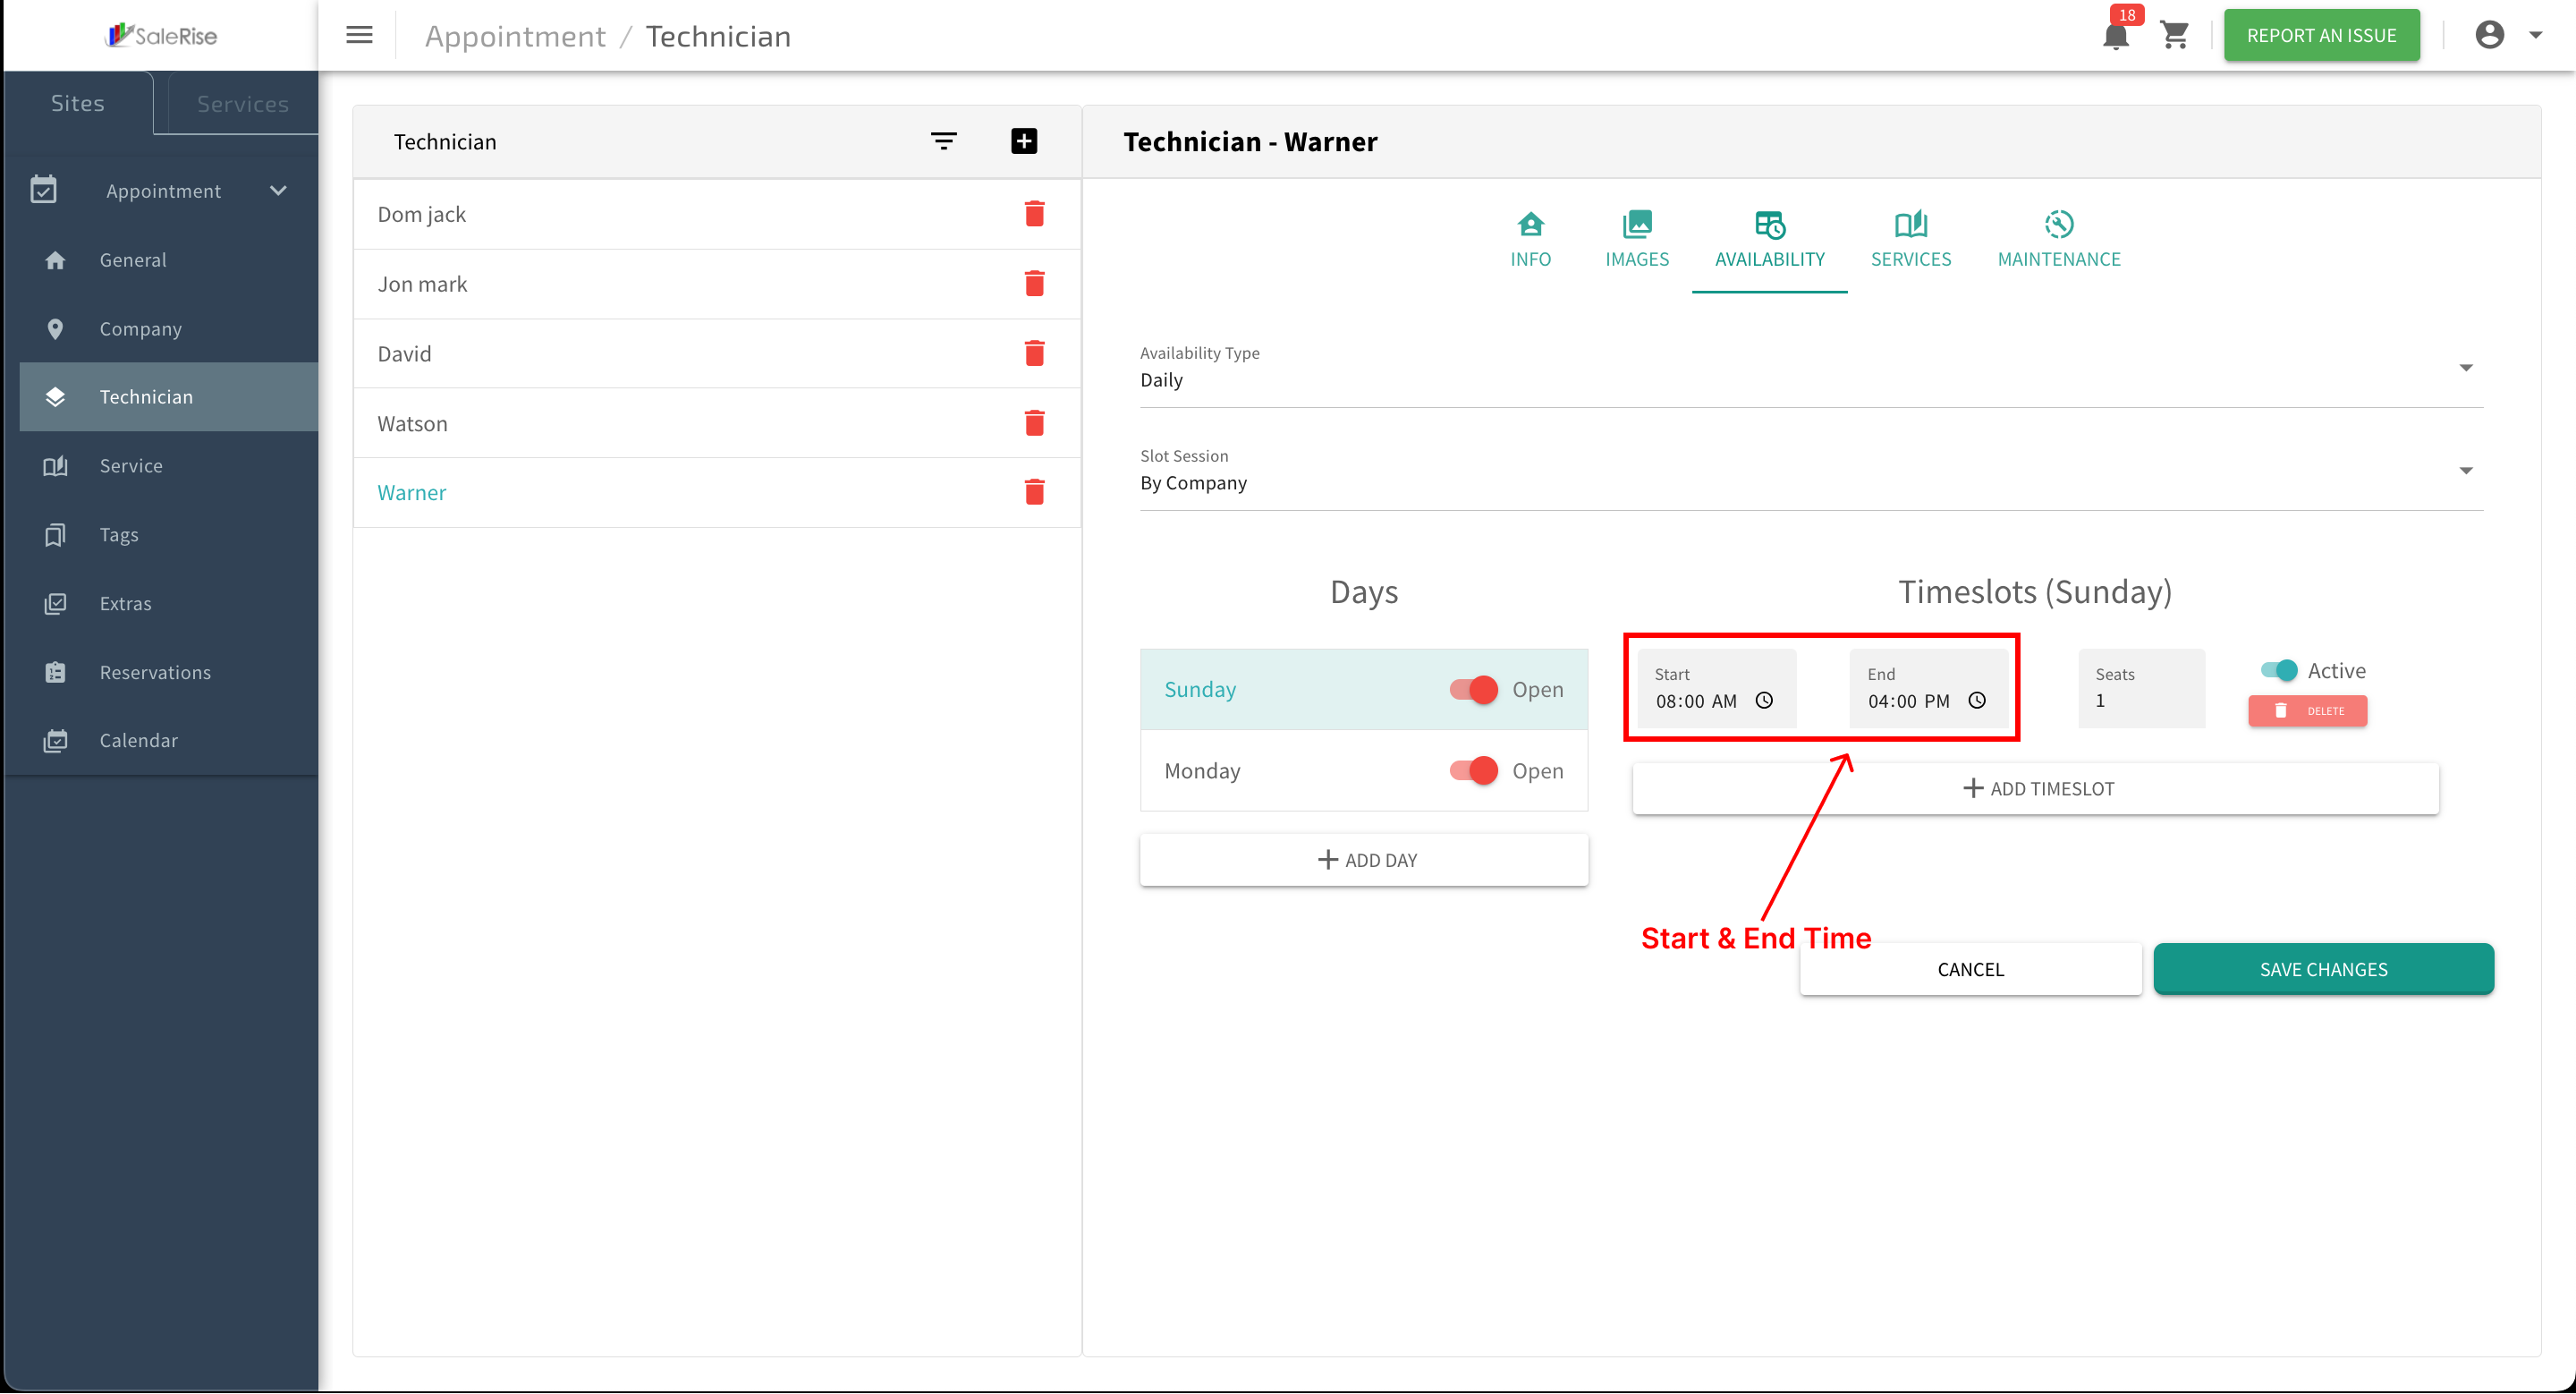Switch to the Images tab
The width and height of the screenshot is (2576, 1394).
click(x=1636, y=240)
